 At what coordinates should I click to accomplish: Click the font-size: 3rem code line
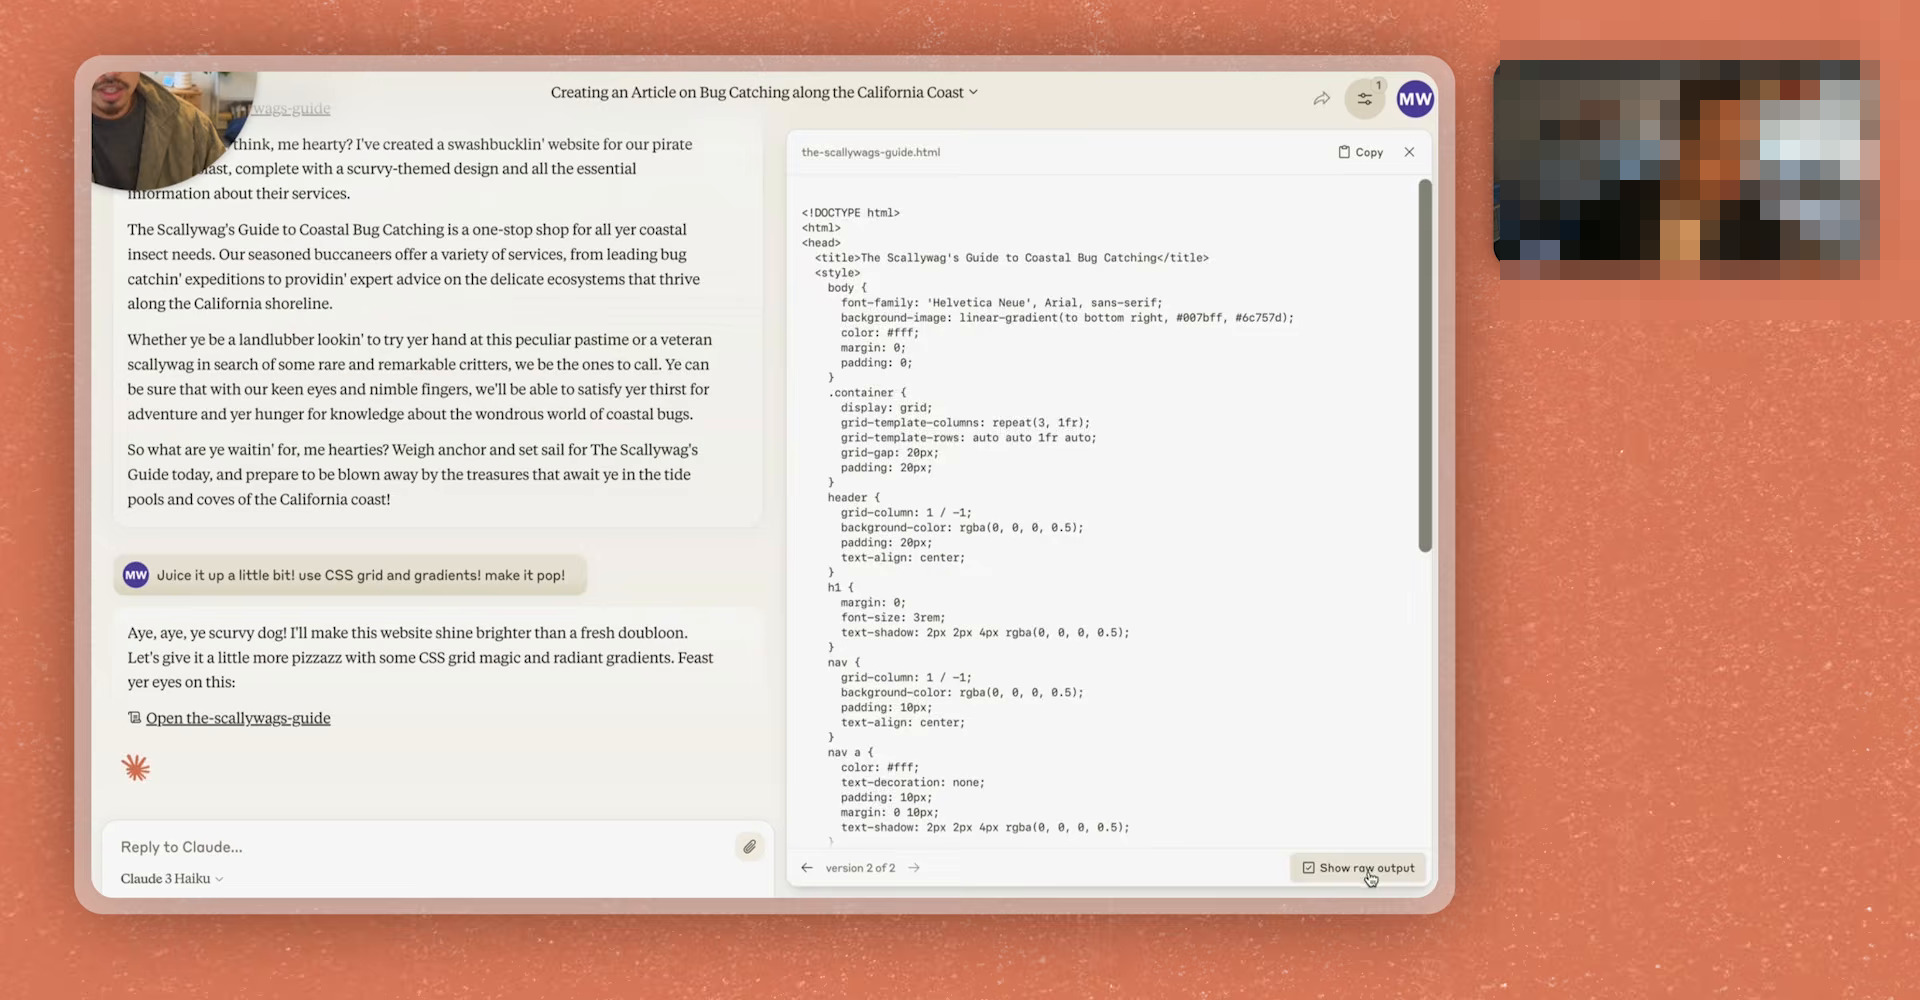(892, 618)
